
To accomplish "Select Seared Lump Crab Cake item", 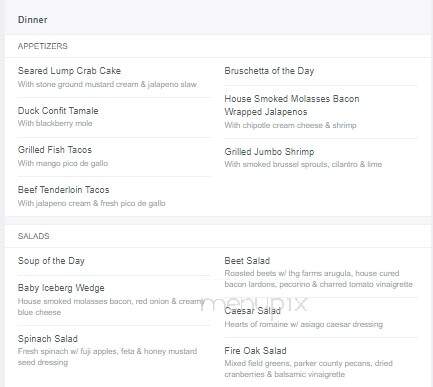I will pos(69,71).
